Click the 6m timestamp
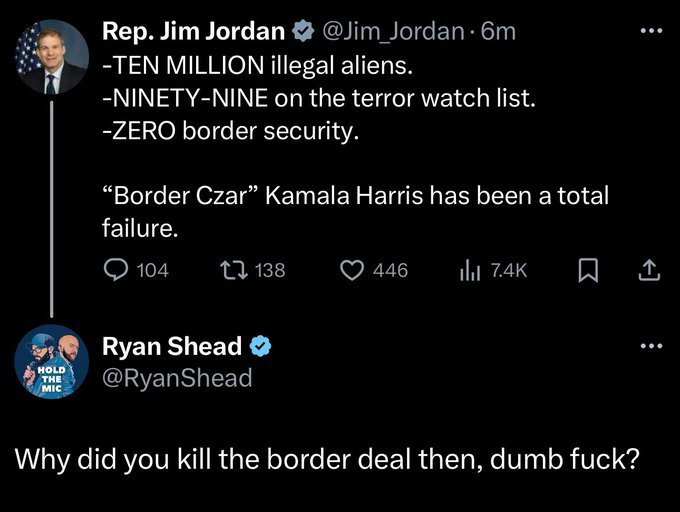680x512 pixels. tap(499, 31)
